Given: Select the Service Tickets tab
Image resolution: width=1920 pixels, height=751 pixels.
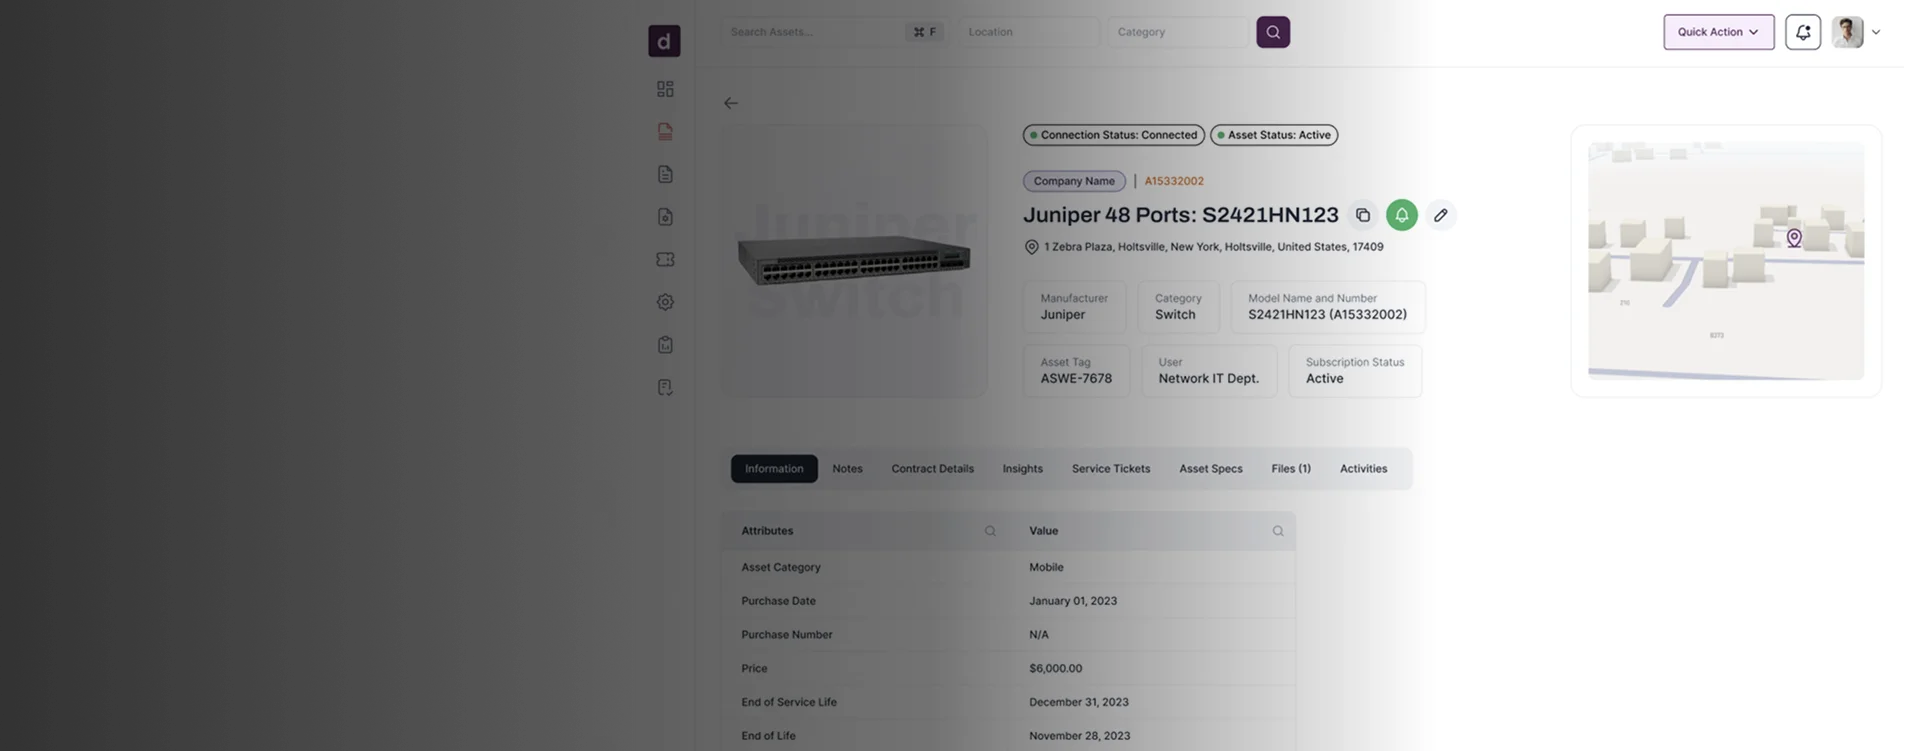Looking at the screenshot, I should [x=1110, y=469].
